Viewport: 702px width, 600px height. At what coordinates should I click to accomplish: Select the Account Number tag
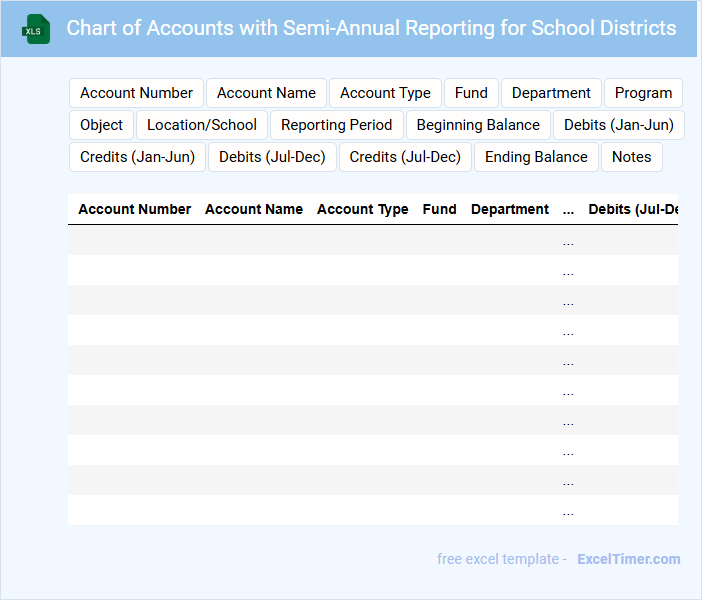(136, 93)
